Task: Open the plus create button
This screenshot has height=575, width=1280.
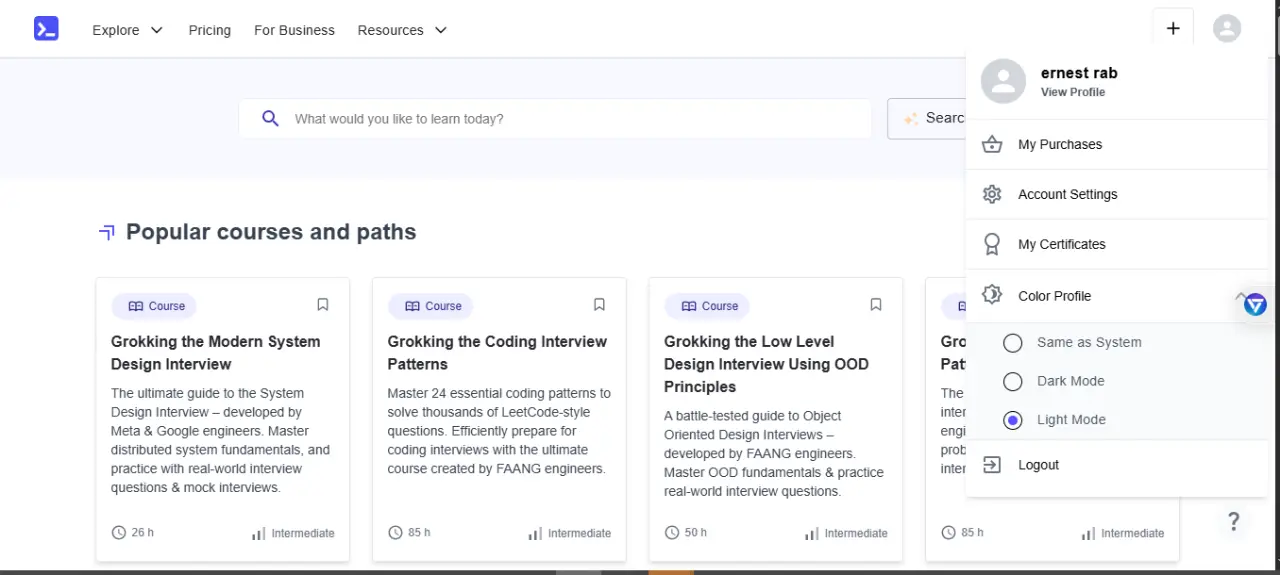Action: 1173,29
